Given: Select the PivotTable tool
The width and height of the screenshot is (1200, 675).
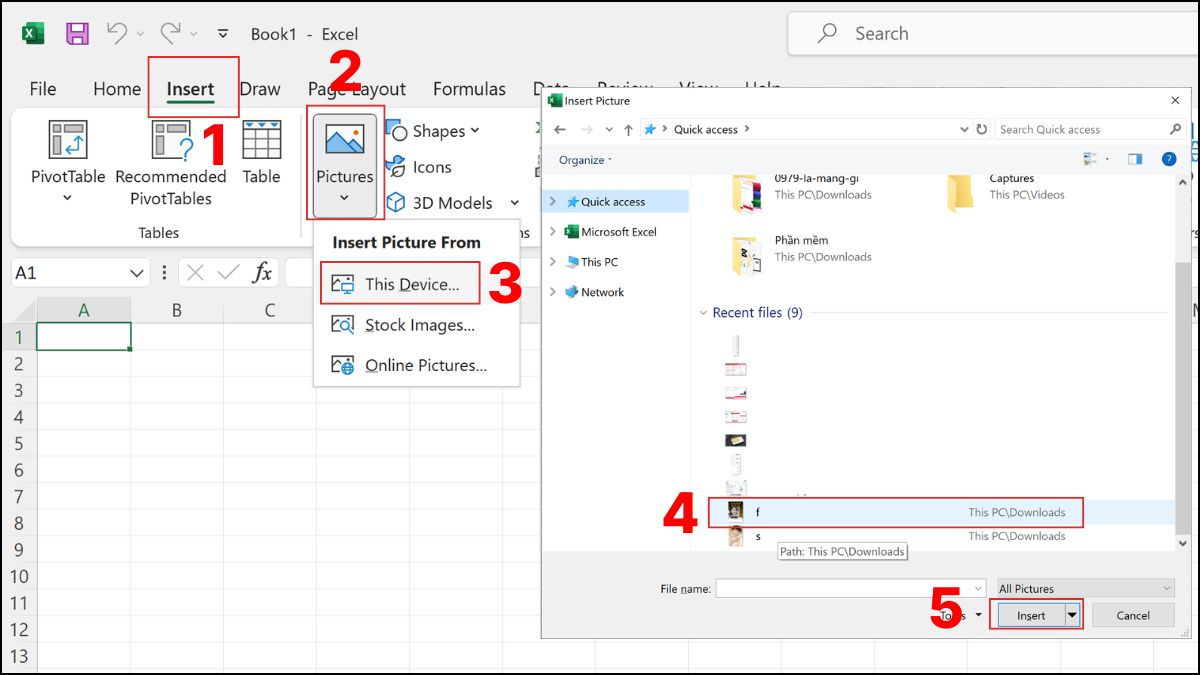Looking at the screenshot, I should coord(66,160).
